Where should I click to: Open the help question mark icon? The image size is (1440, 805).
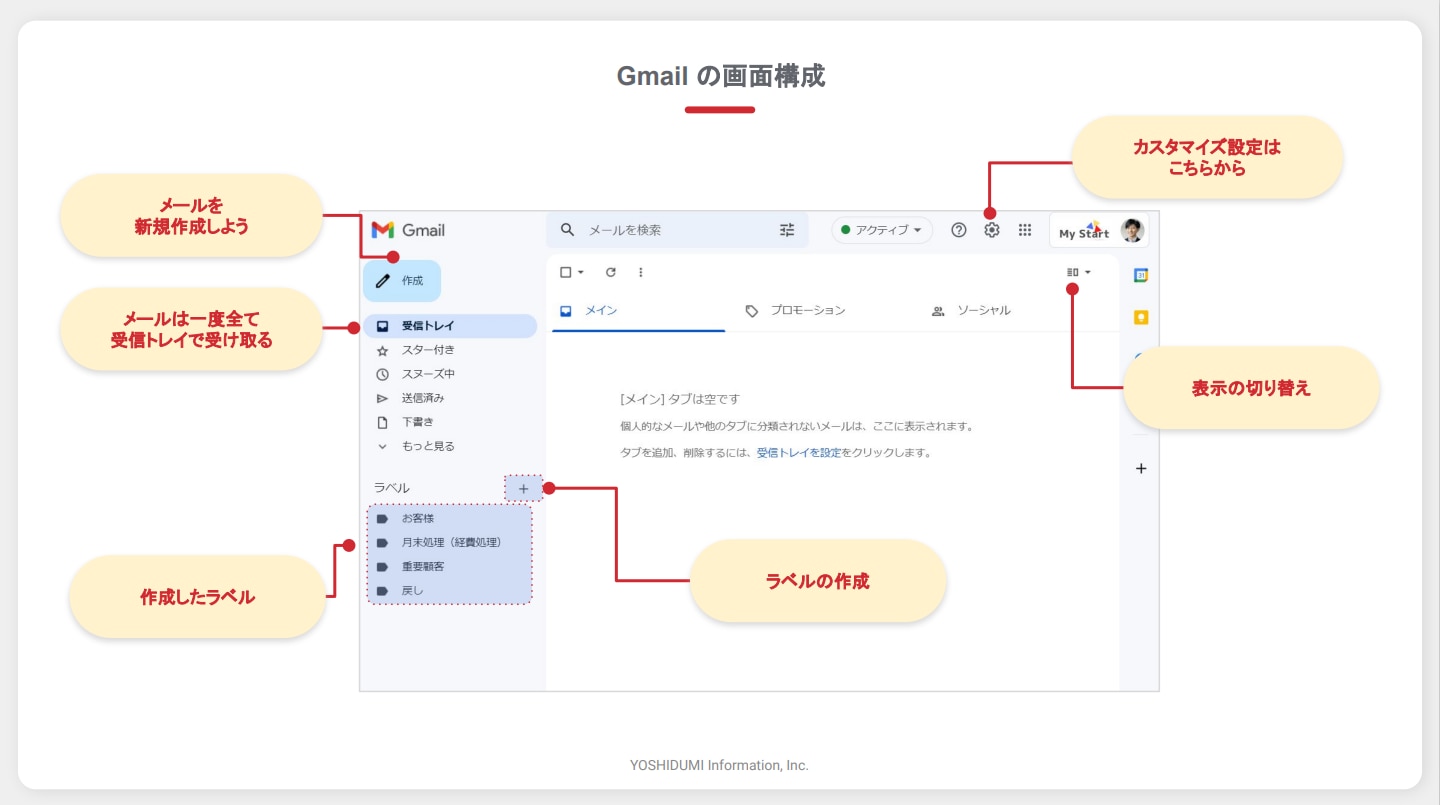(958, 230)
